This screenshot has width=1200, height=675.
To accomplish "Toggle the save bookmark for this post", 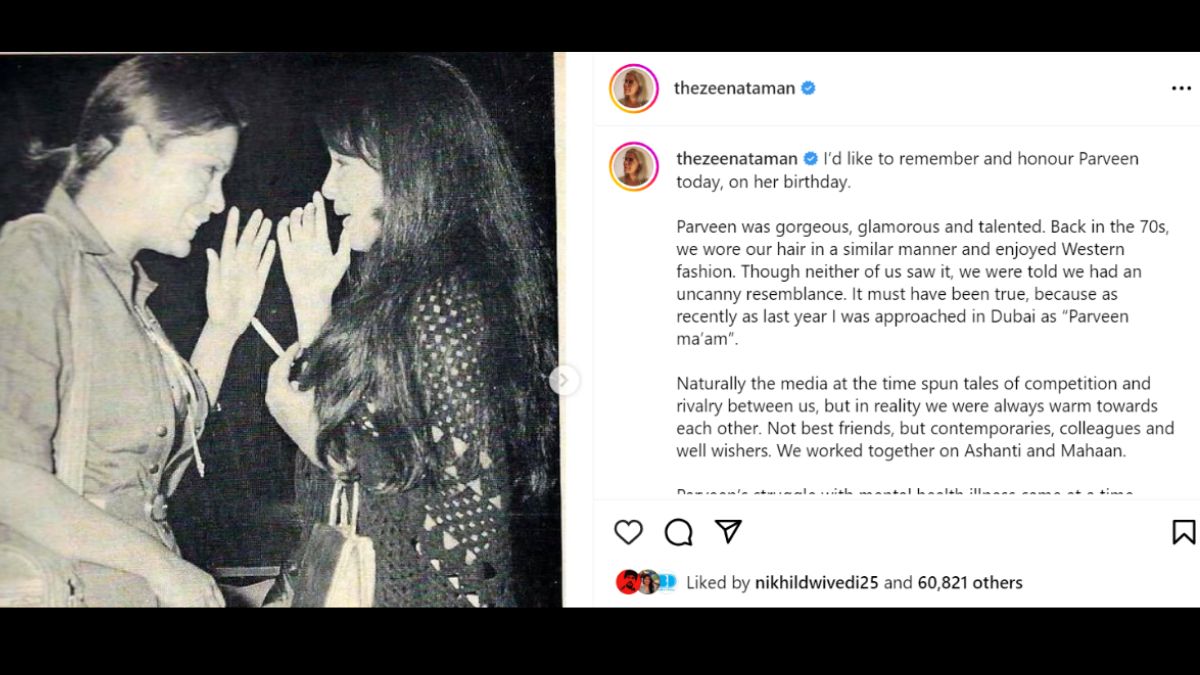I will (x=1183, y=532).
